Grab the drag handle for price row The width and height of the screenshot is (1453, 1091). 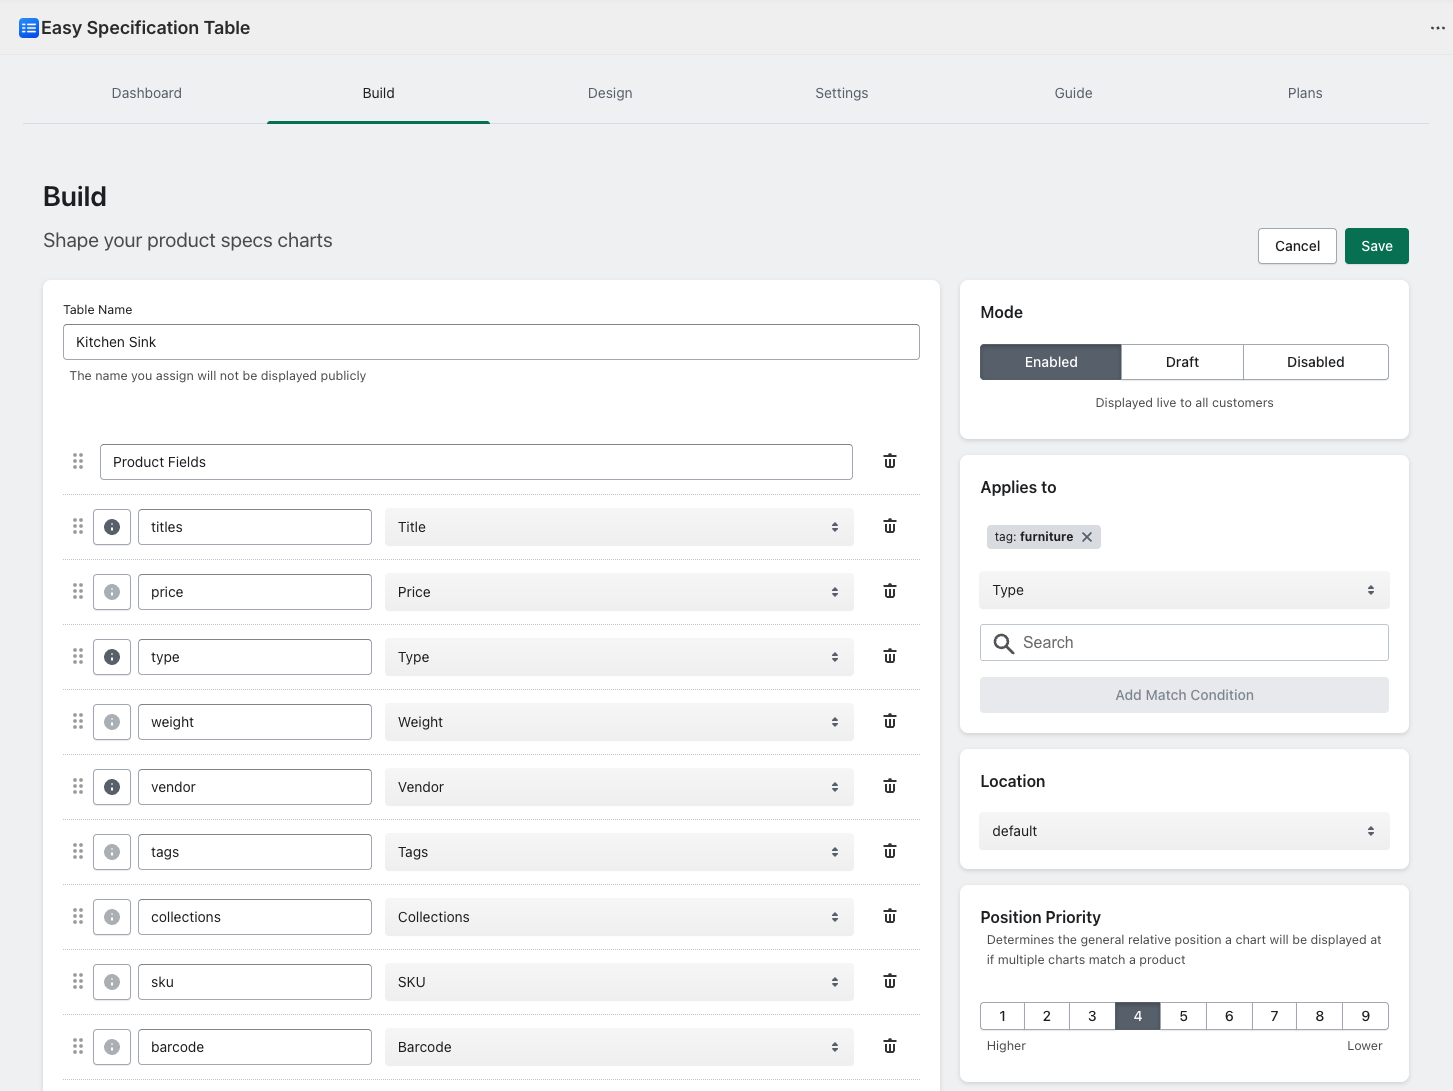pyautogui.click(x=78, y=591)
